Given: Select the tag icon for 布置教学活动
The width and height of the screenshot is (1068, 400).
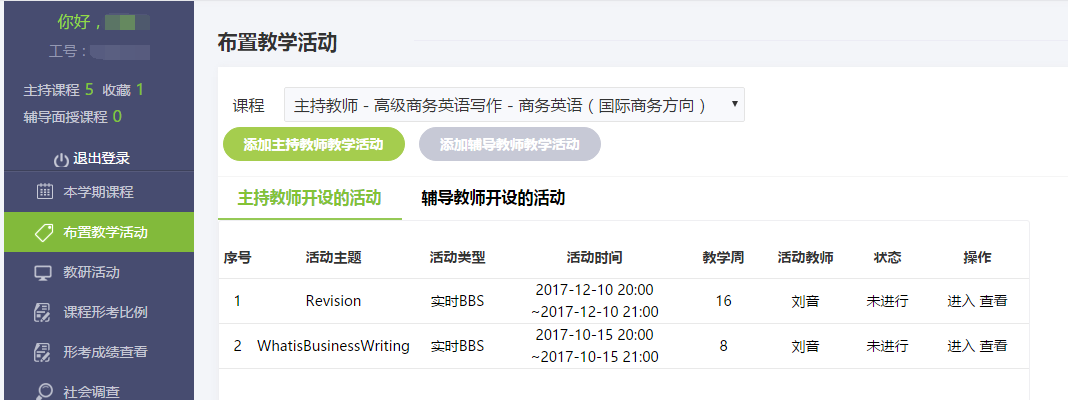Looking at the screenshot, I should [44, 232].
